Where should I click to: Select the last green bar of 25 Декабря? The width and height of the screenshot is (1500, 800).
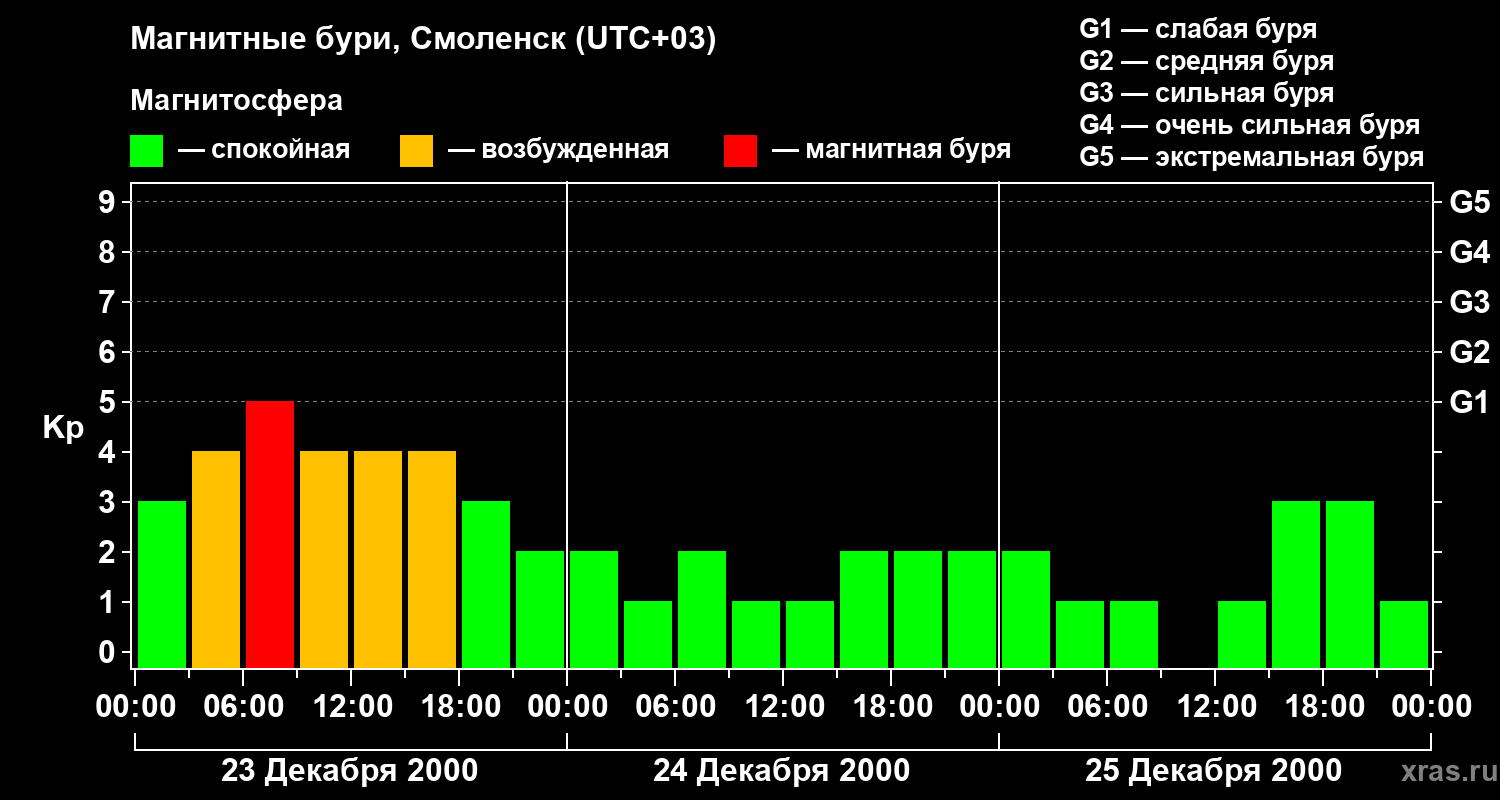(x=1404, y=634)
